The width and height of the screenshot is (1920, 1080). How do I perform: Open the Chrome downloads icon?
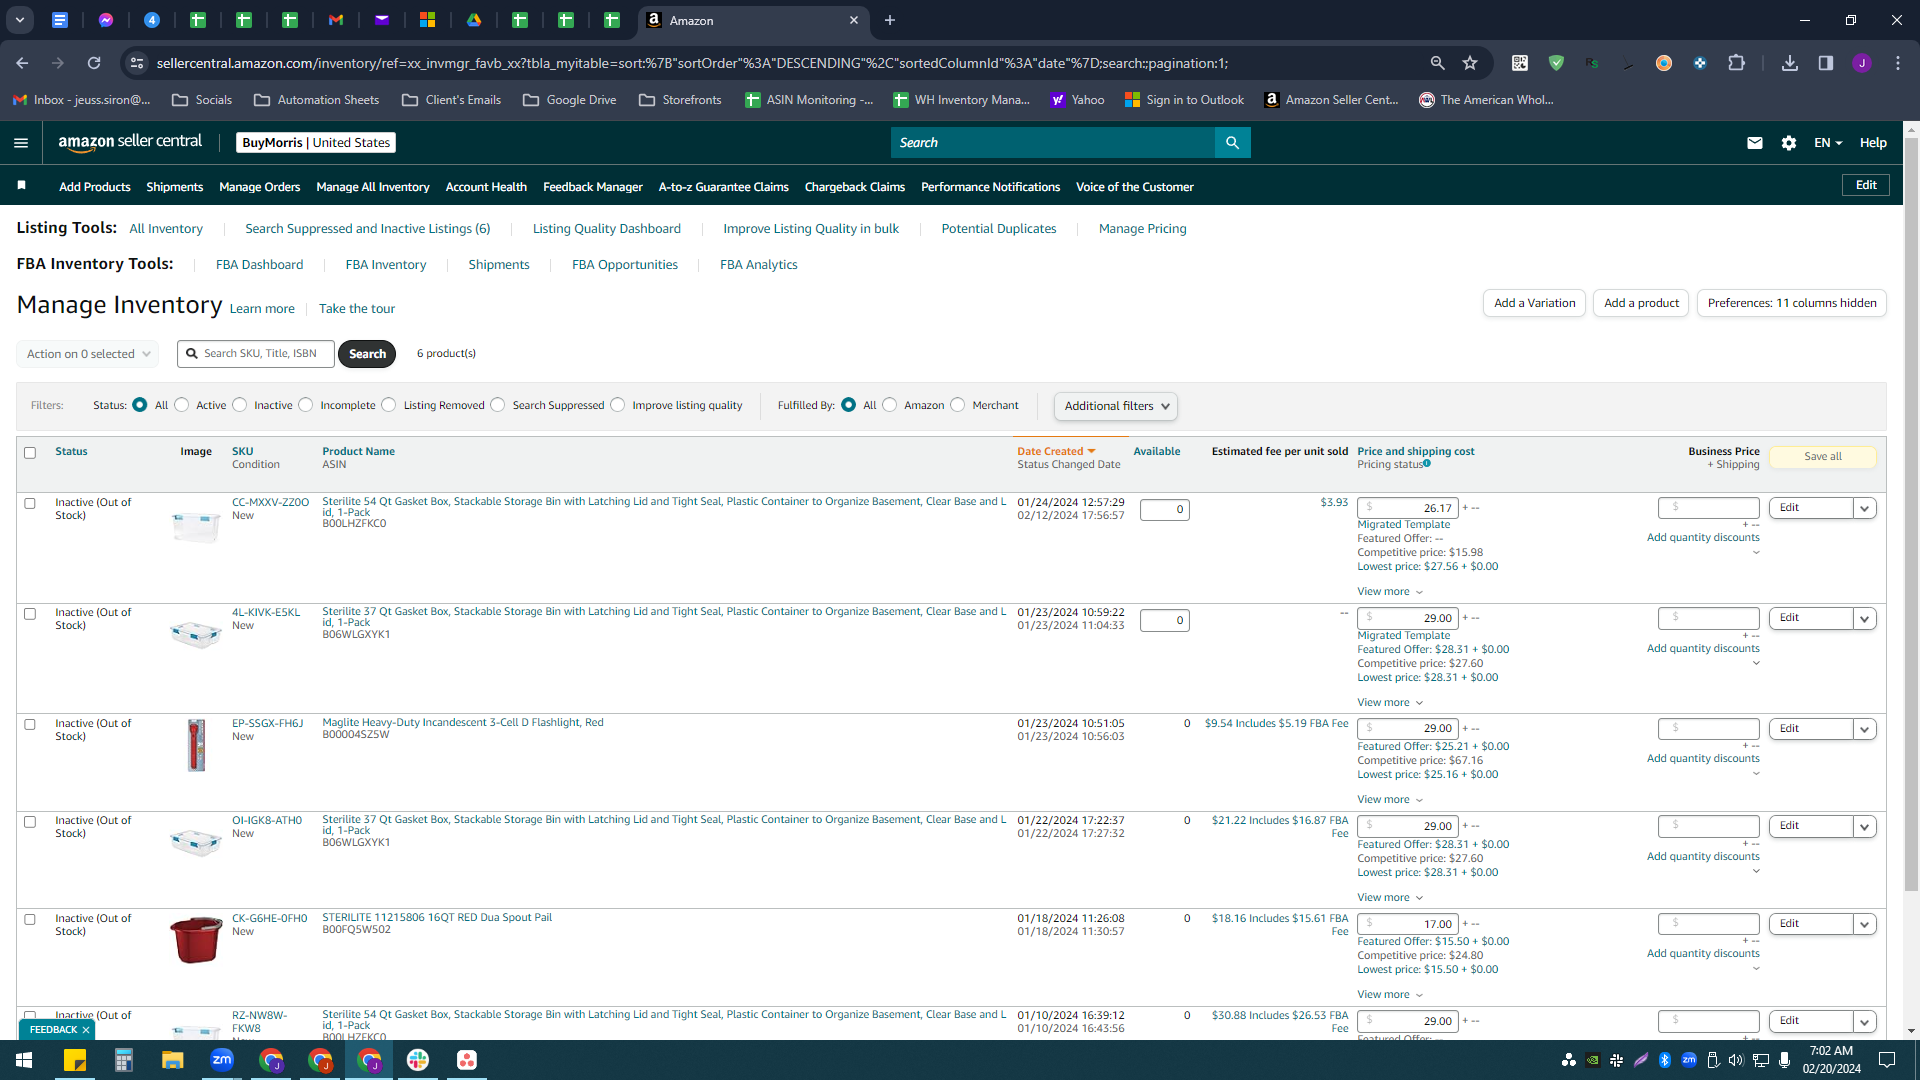pyautogui.click(x=1790, y=63)
